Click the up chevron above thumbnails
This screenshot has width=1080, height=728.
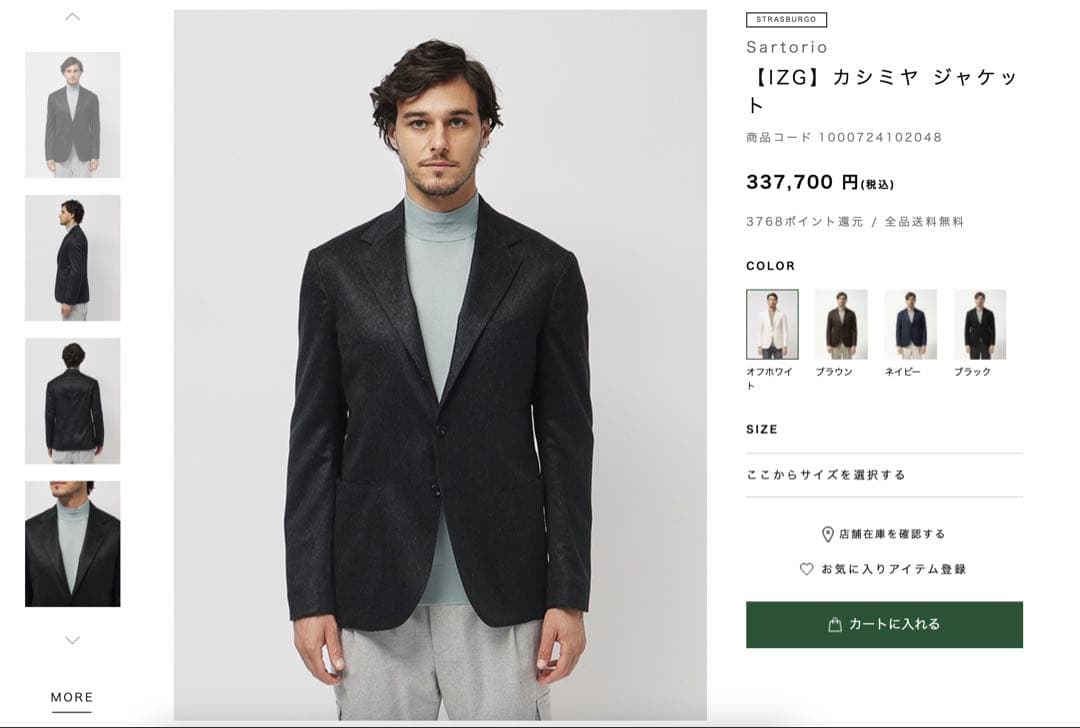pos(72,17)
